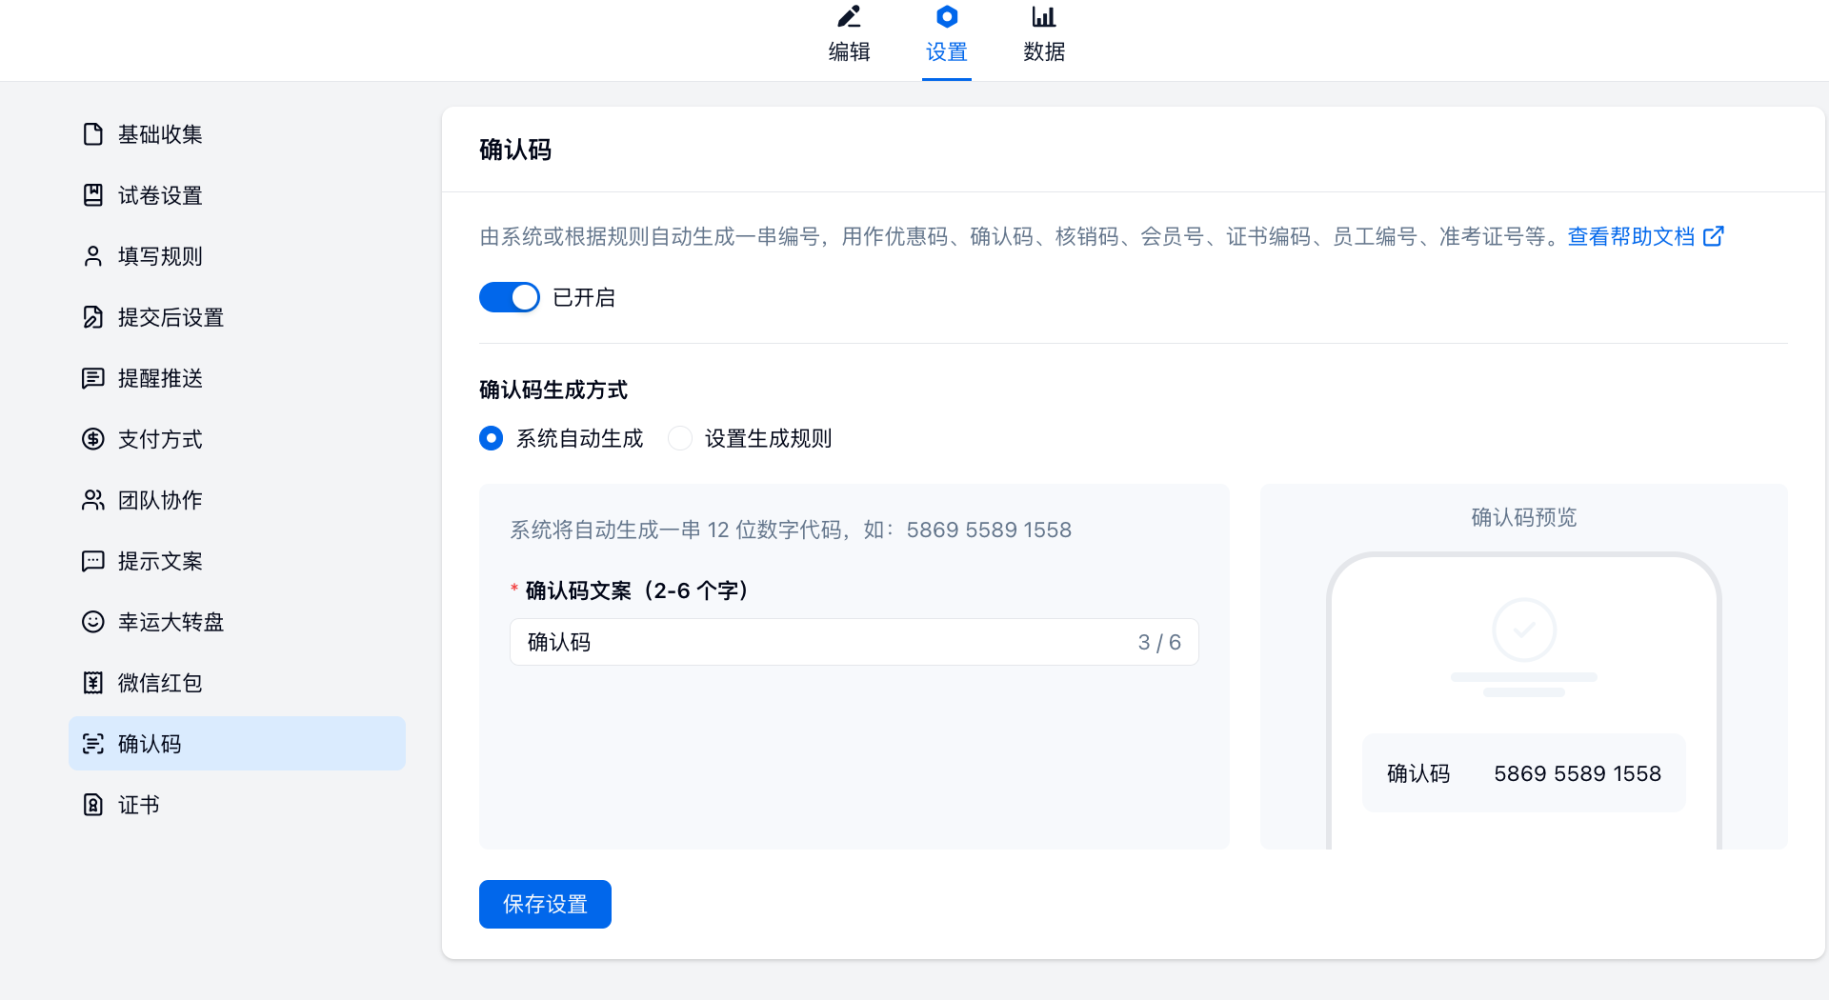Click the 基础收集 document icon
The image size is (1829, 1000).
(x=93, y=134)
